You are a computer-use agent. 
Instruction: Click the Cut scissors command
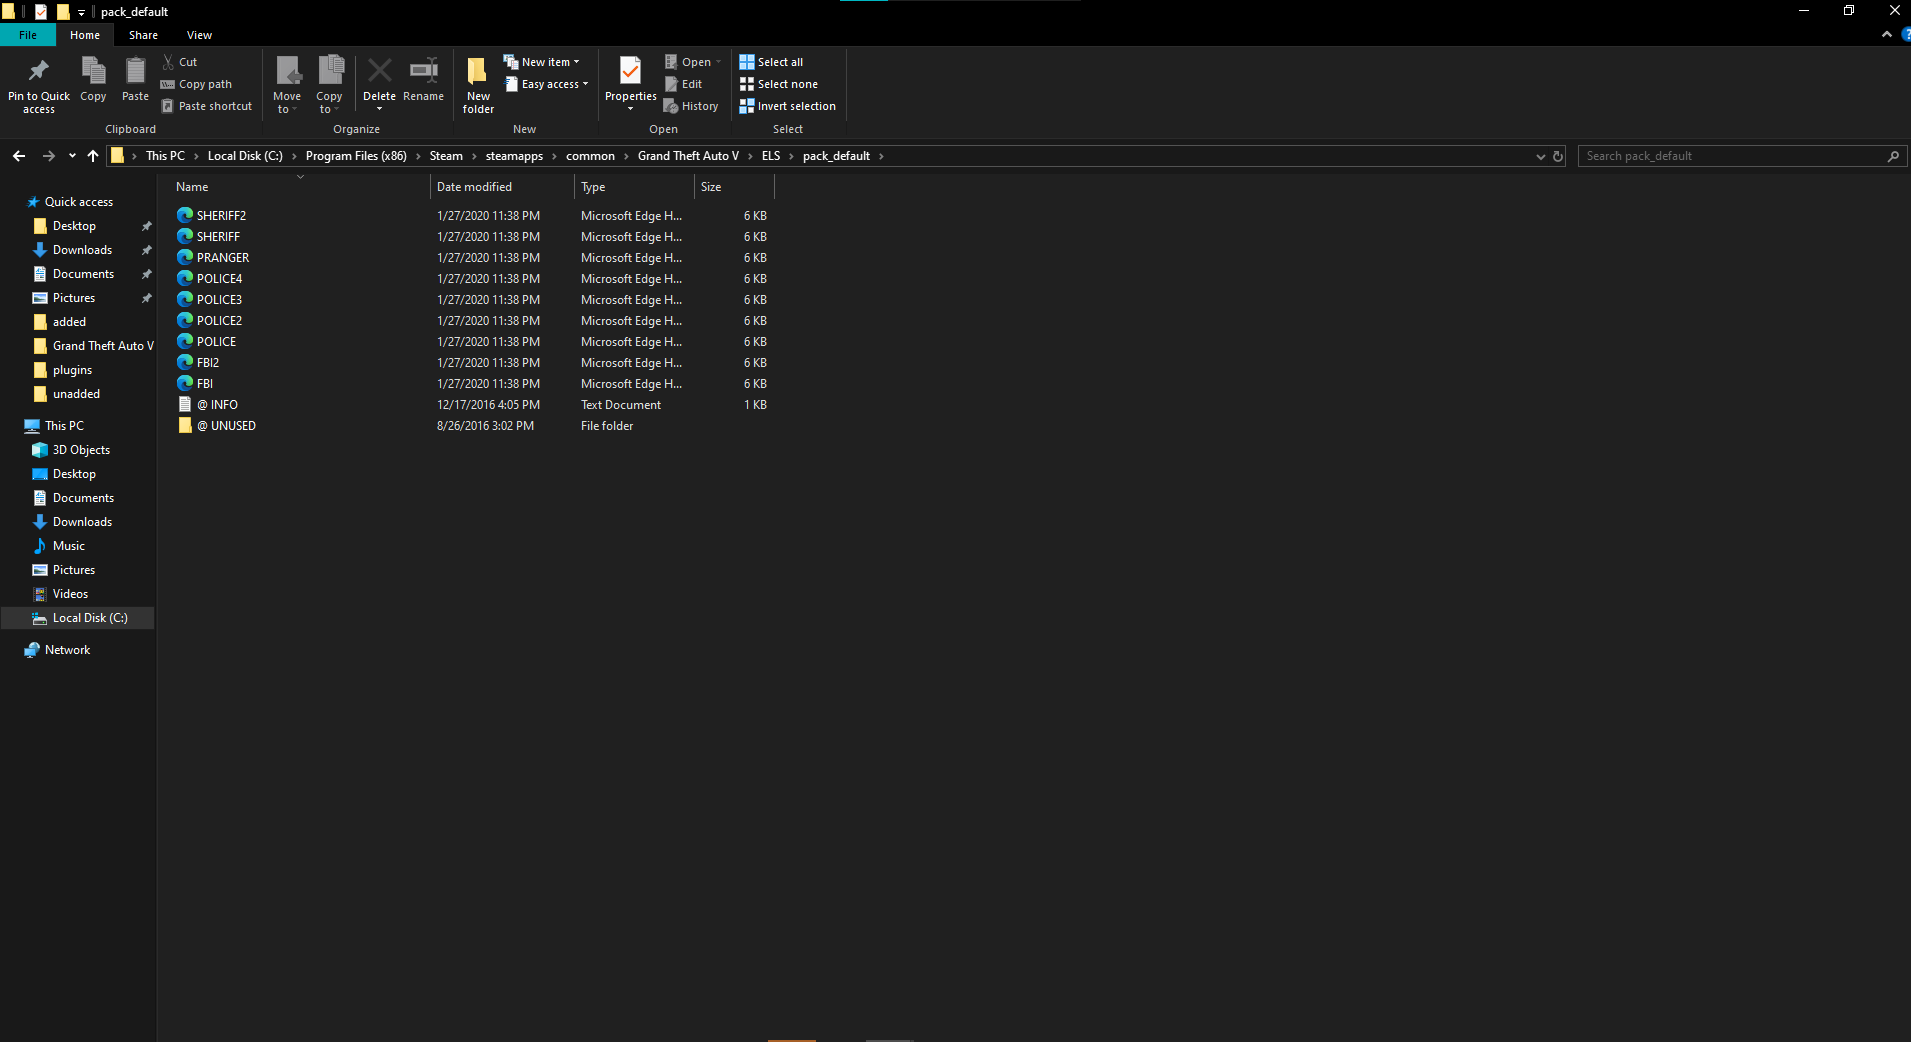[180, 62]
